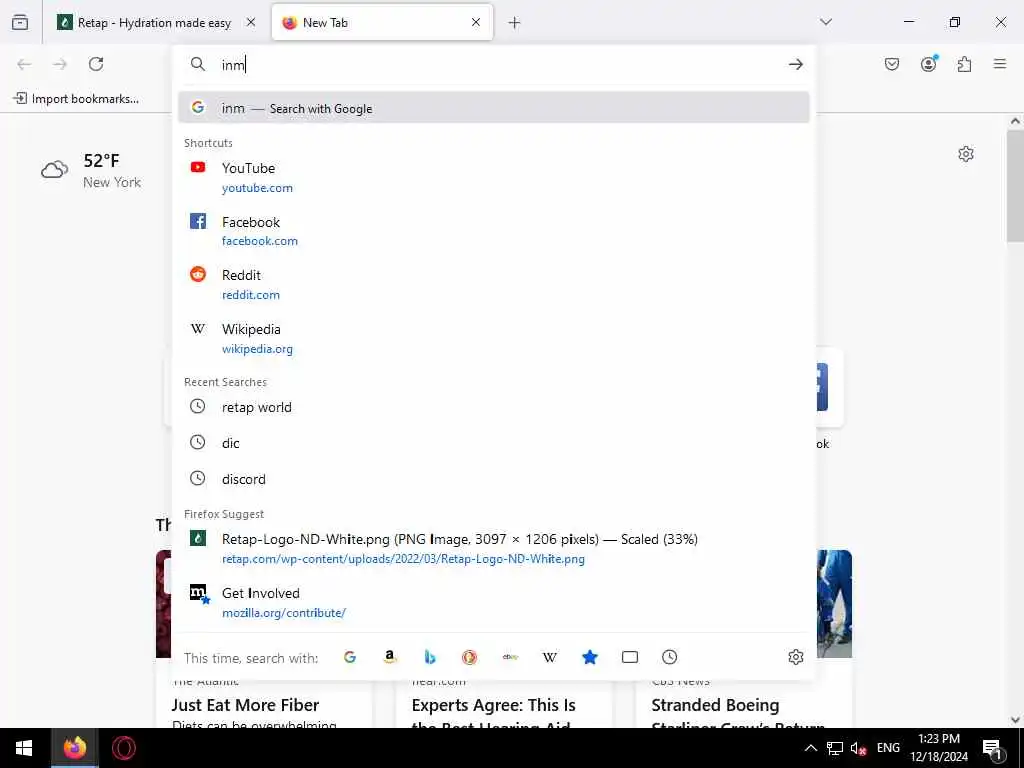
Task: Click scrollbar up arrow
Action: click(1015, 121)
